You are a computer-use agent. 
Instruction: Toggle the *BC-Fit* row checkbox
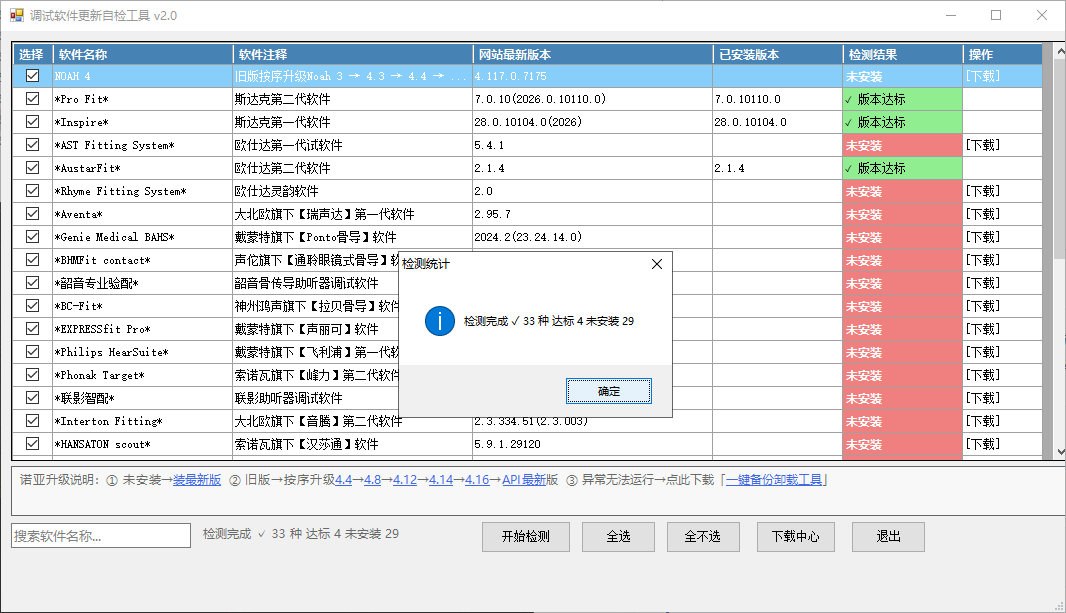(32, 306)
